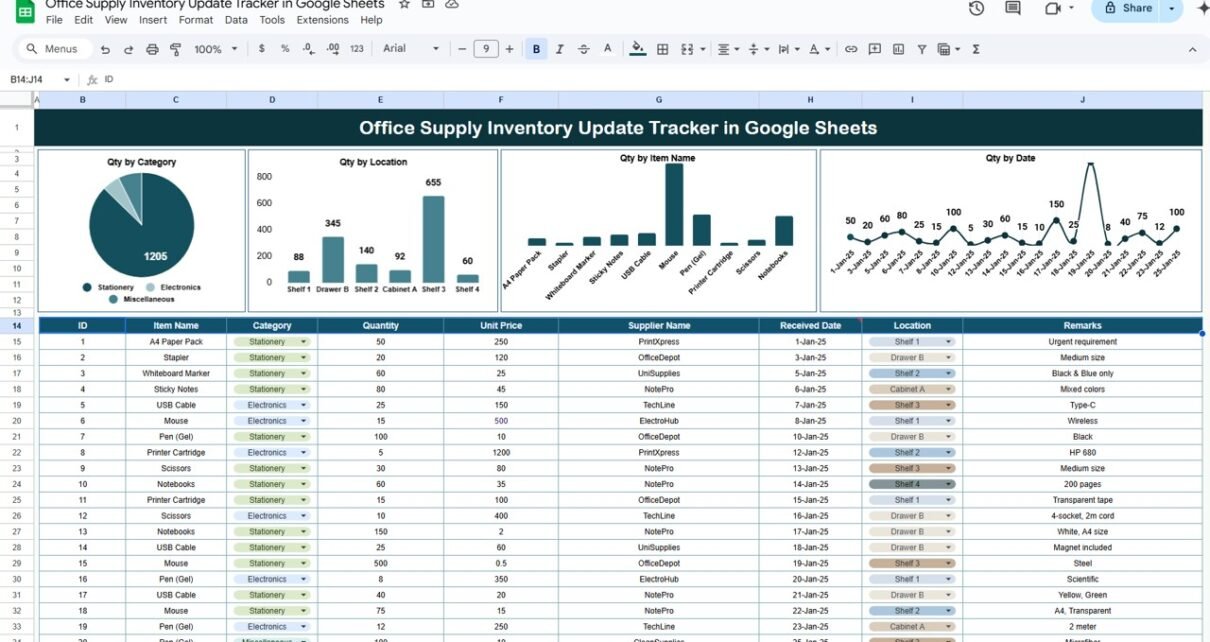
Task: Star the document title
Action: (x=404, y=4)
